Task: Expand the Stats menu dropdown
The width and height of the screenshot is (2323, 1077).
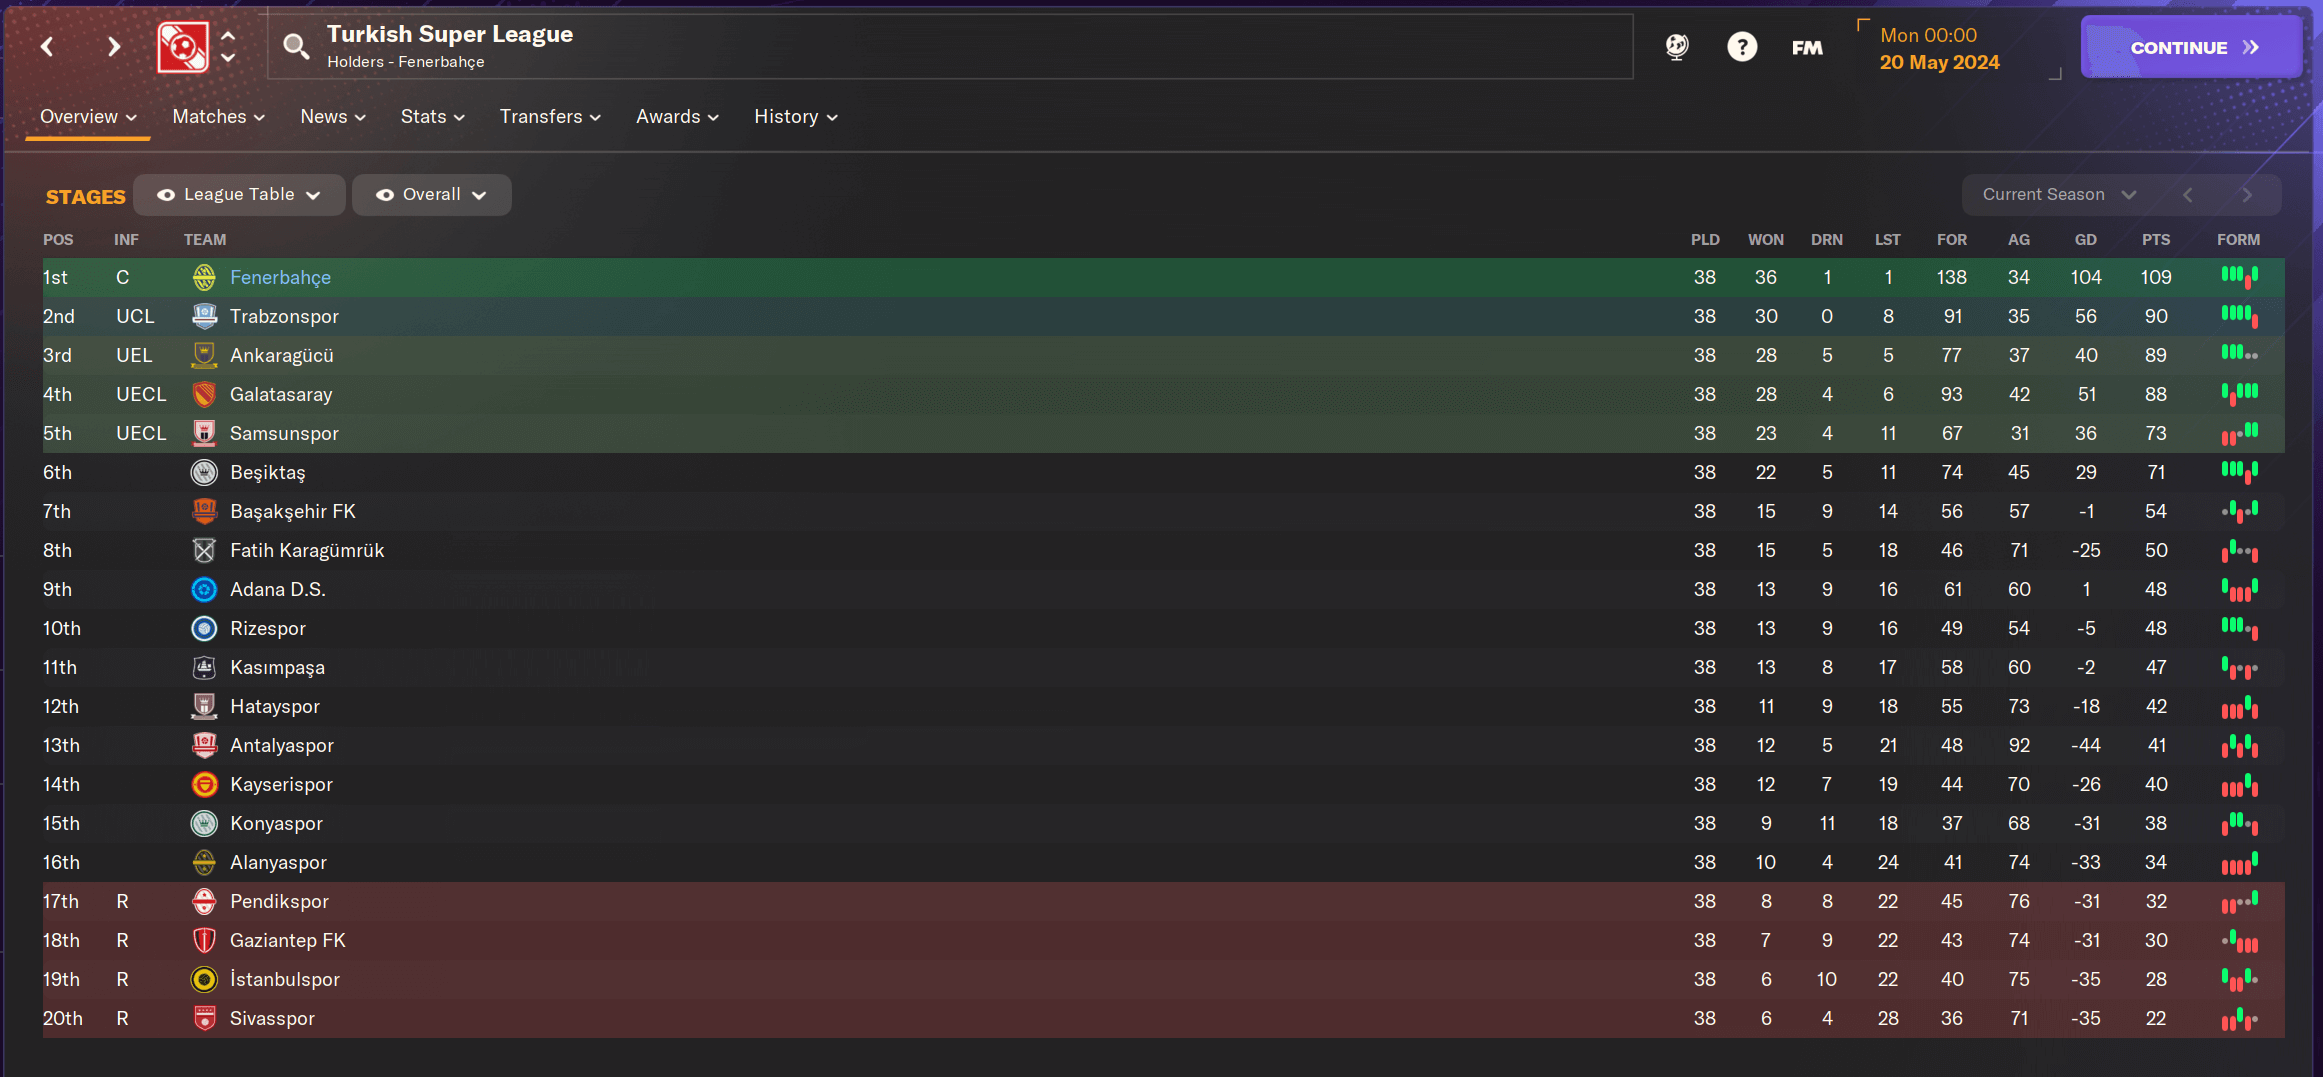Action: [432, 117]
